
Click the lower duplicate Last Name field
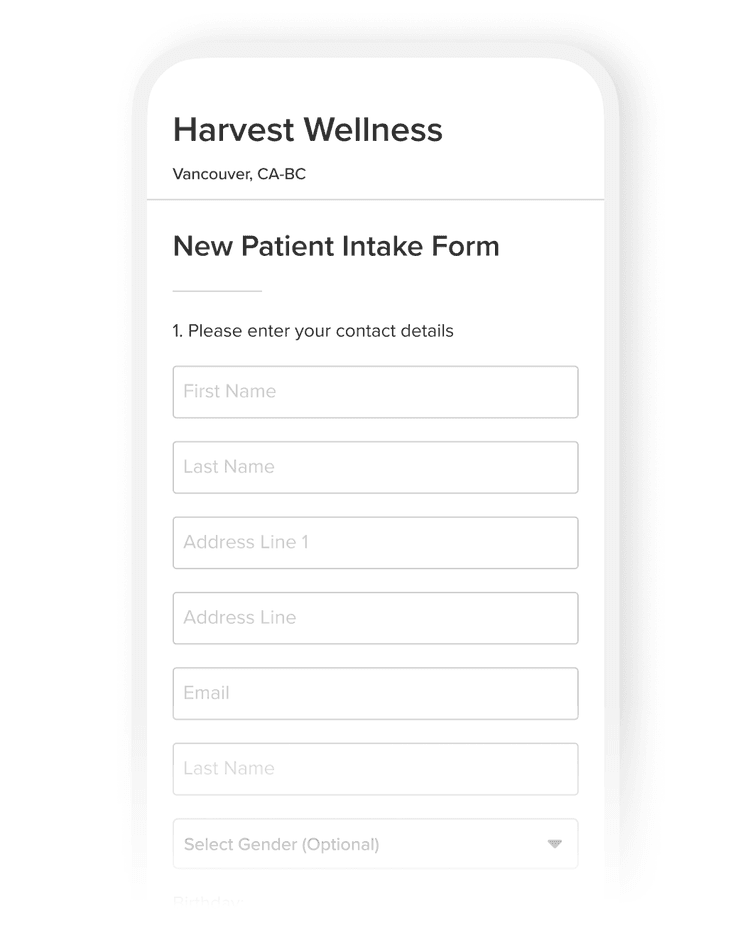coord(375,769)
